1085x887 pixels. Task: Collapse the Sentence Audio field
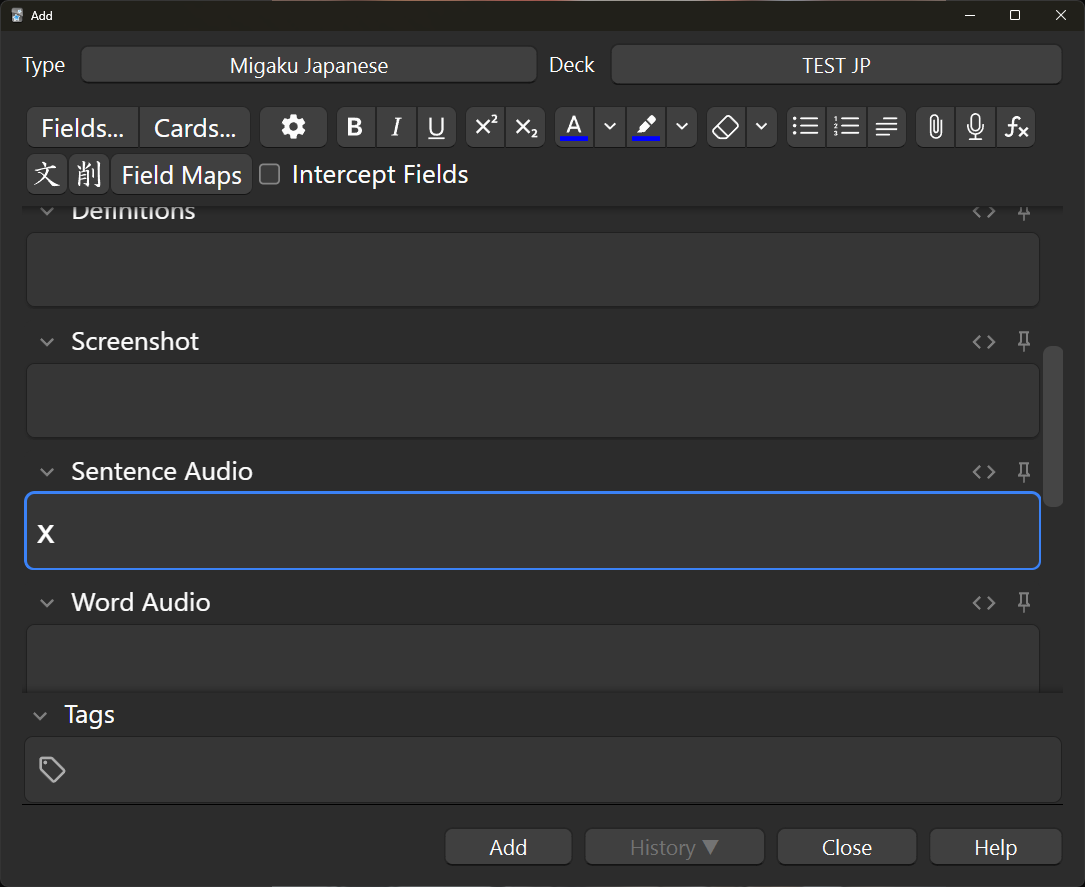coord(46,472)
